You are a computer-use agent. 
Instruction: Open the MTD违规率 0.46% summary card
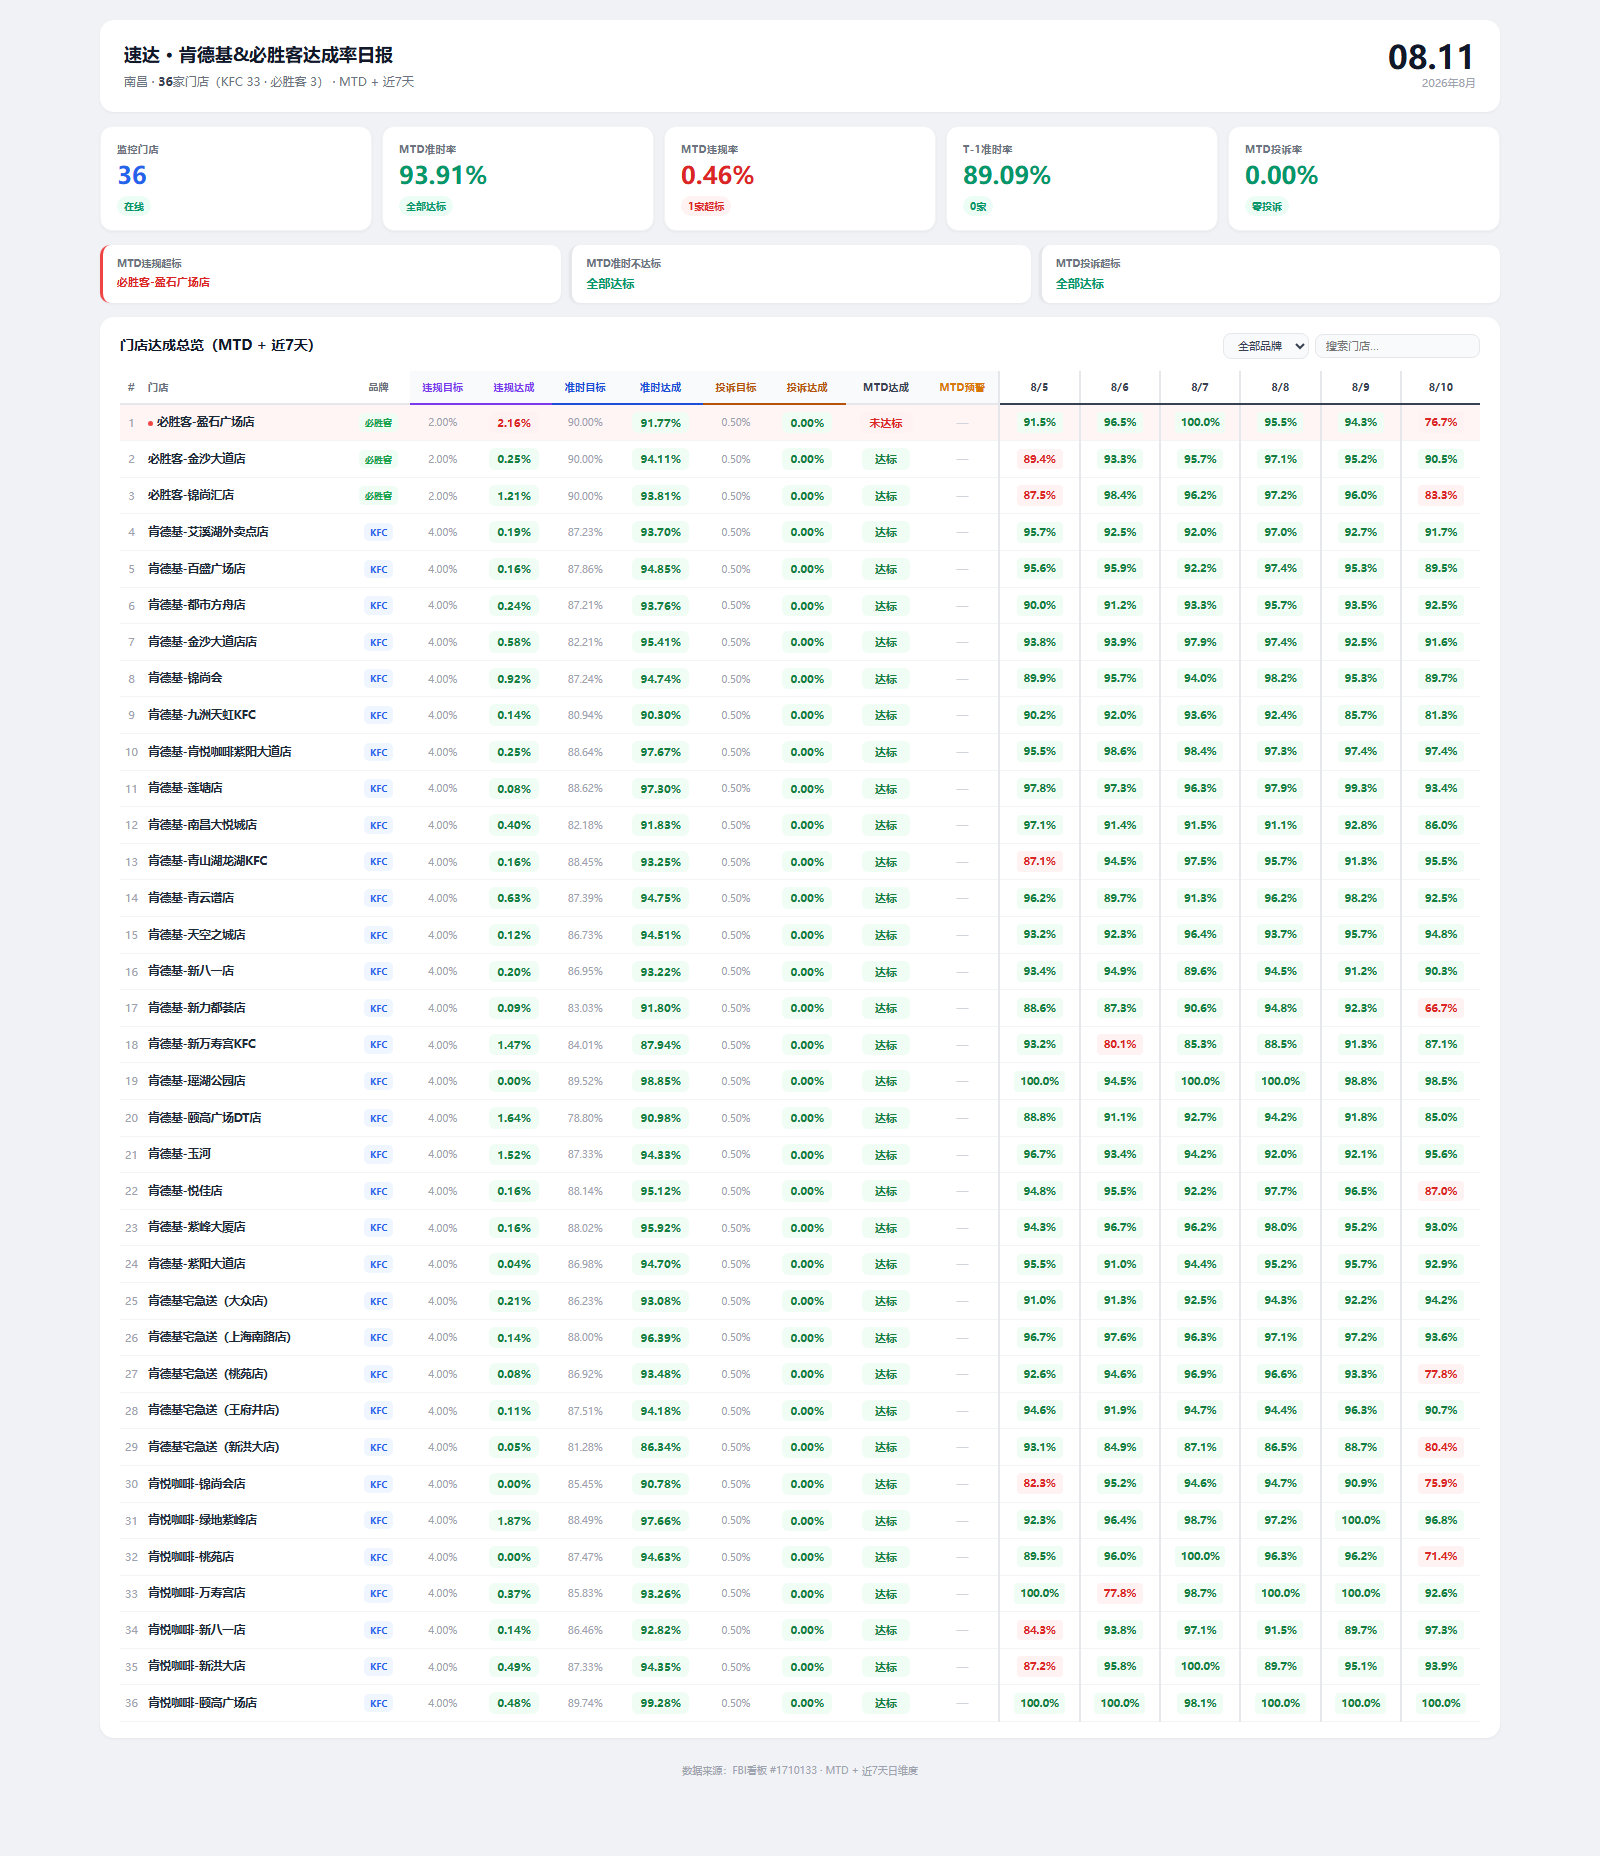tap(800, 178)
